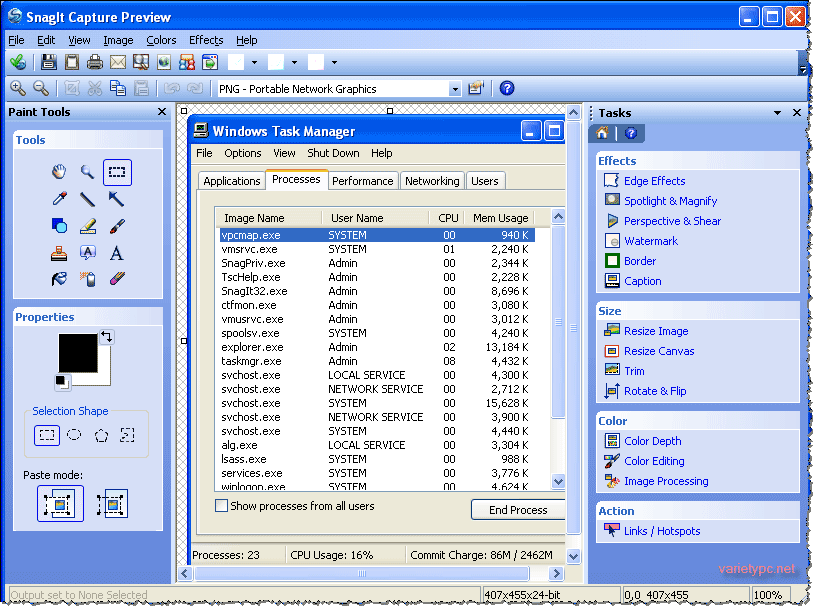Click the canvas horizontal scrollbar thumb
The height and width of the screenshot is (606, 813).
(362, 573)
